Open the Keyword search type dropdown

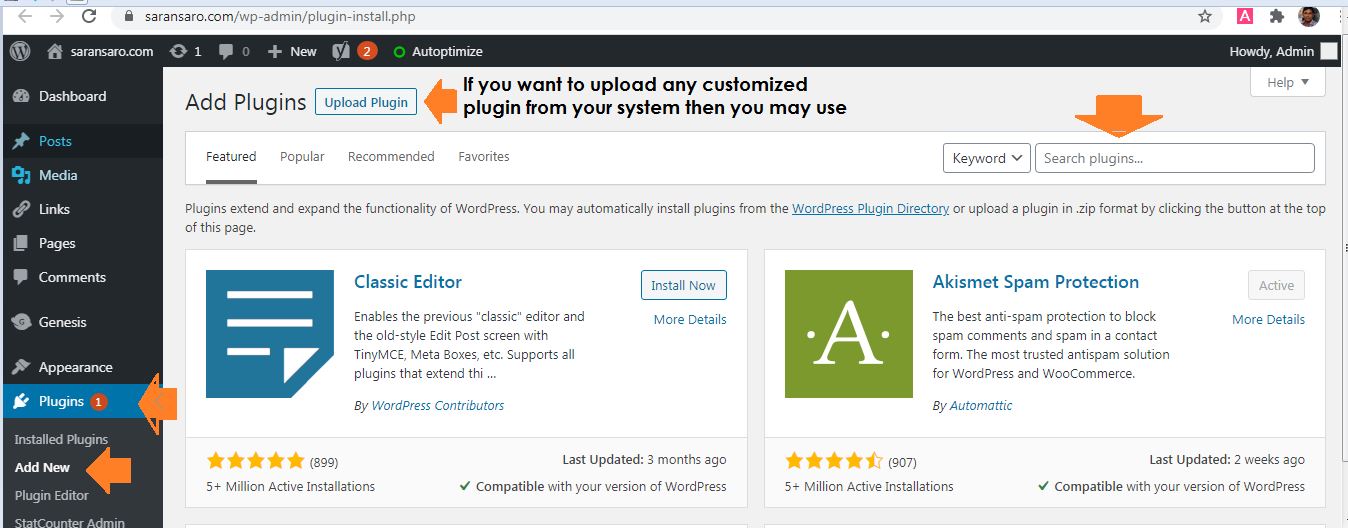(x=986, y=158)
